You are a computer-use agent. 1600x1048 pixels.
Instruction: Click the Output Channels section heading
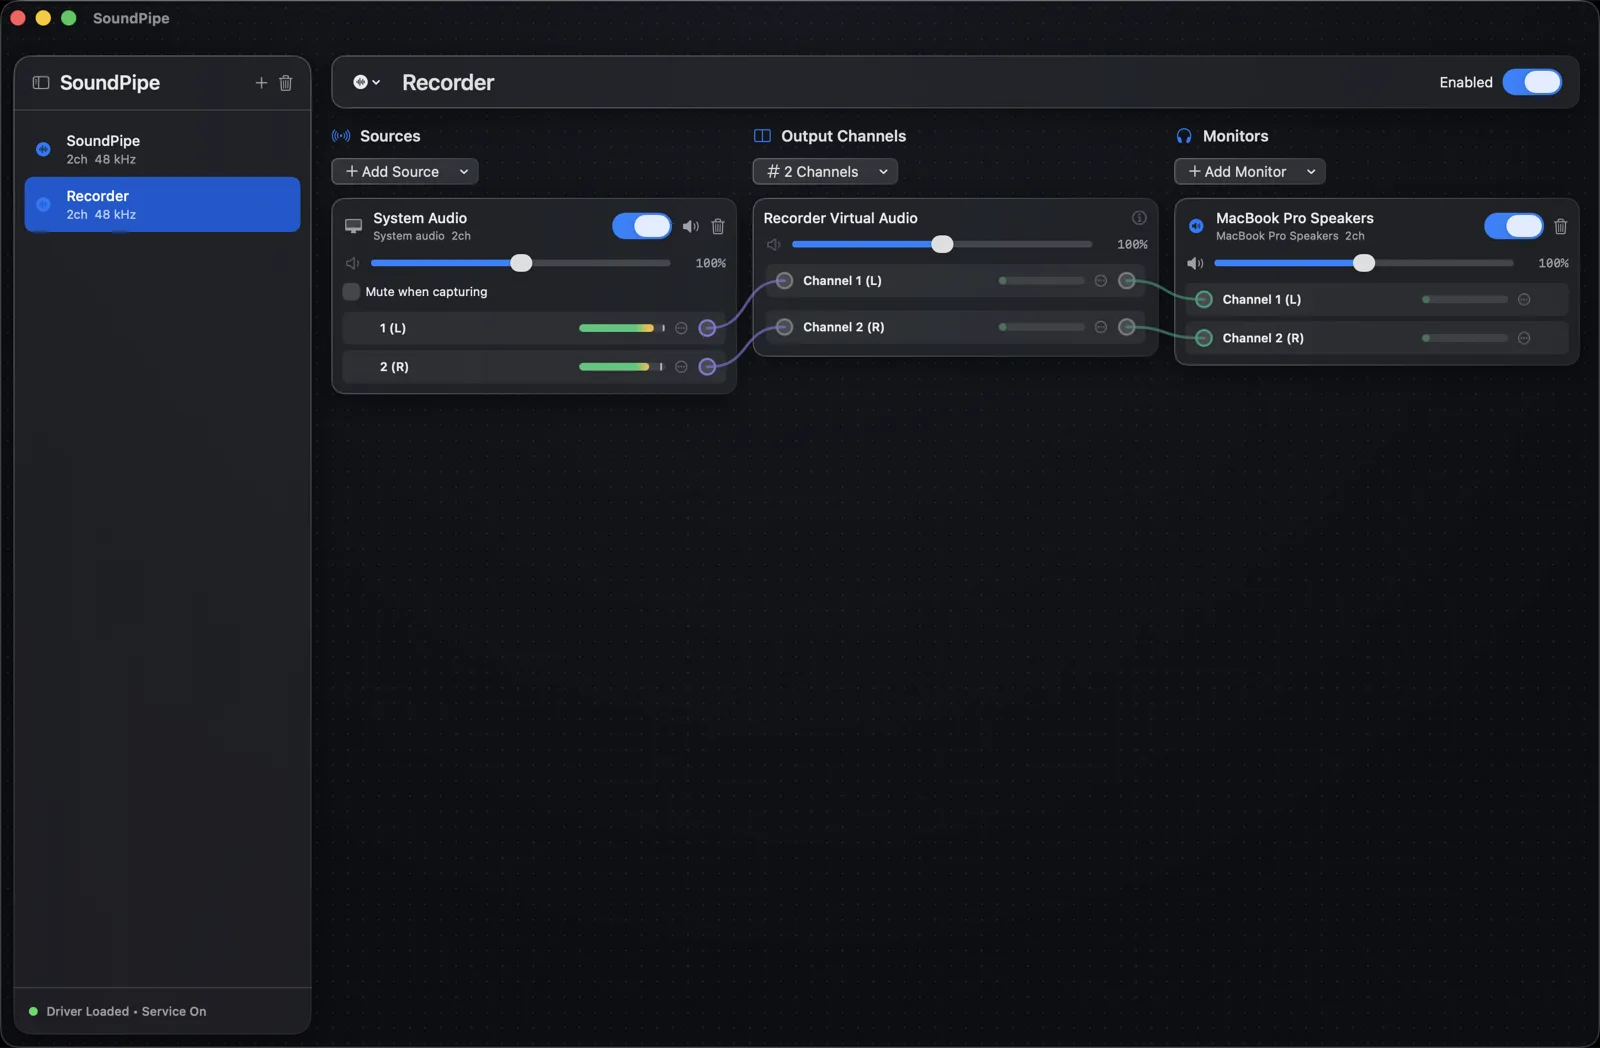click(843, 136)
